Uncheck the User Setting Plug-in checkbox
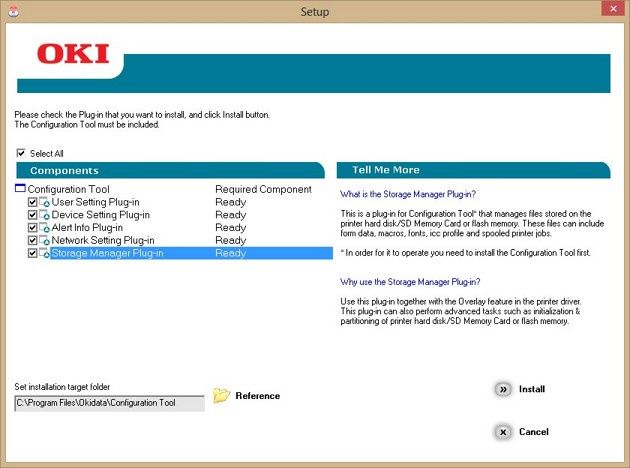Screen dimensions: 630x468 pyautogui.click(x=33, y=202)
